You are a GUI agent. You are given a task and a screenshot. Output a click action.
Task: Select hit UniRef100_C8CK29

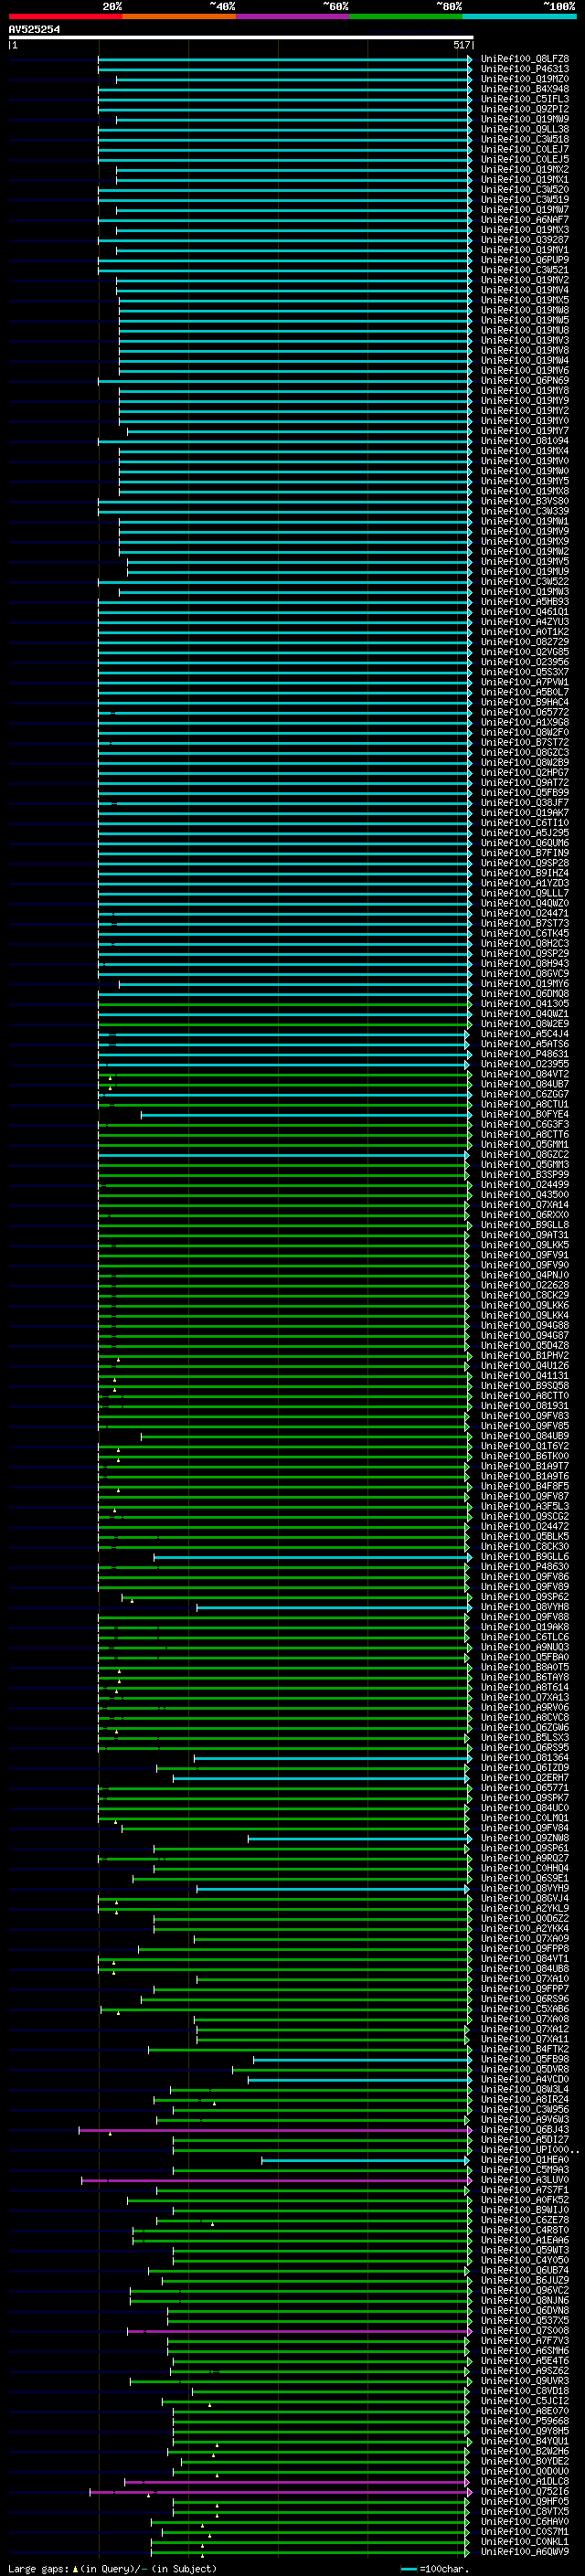click(525, 1295)
